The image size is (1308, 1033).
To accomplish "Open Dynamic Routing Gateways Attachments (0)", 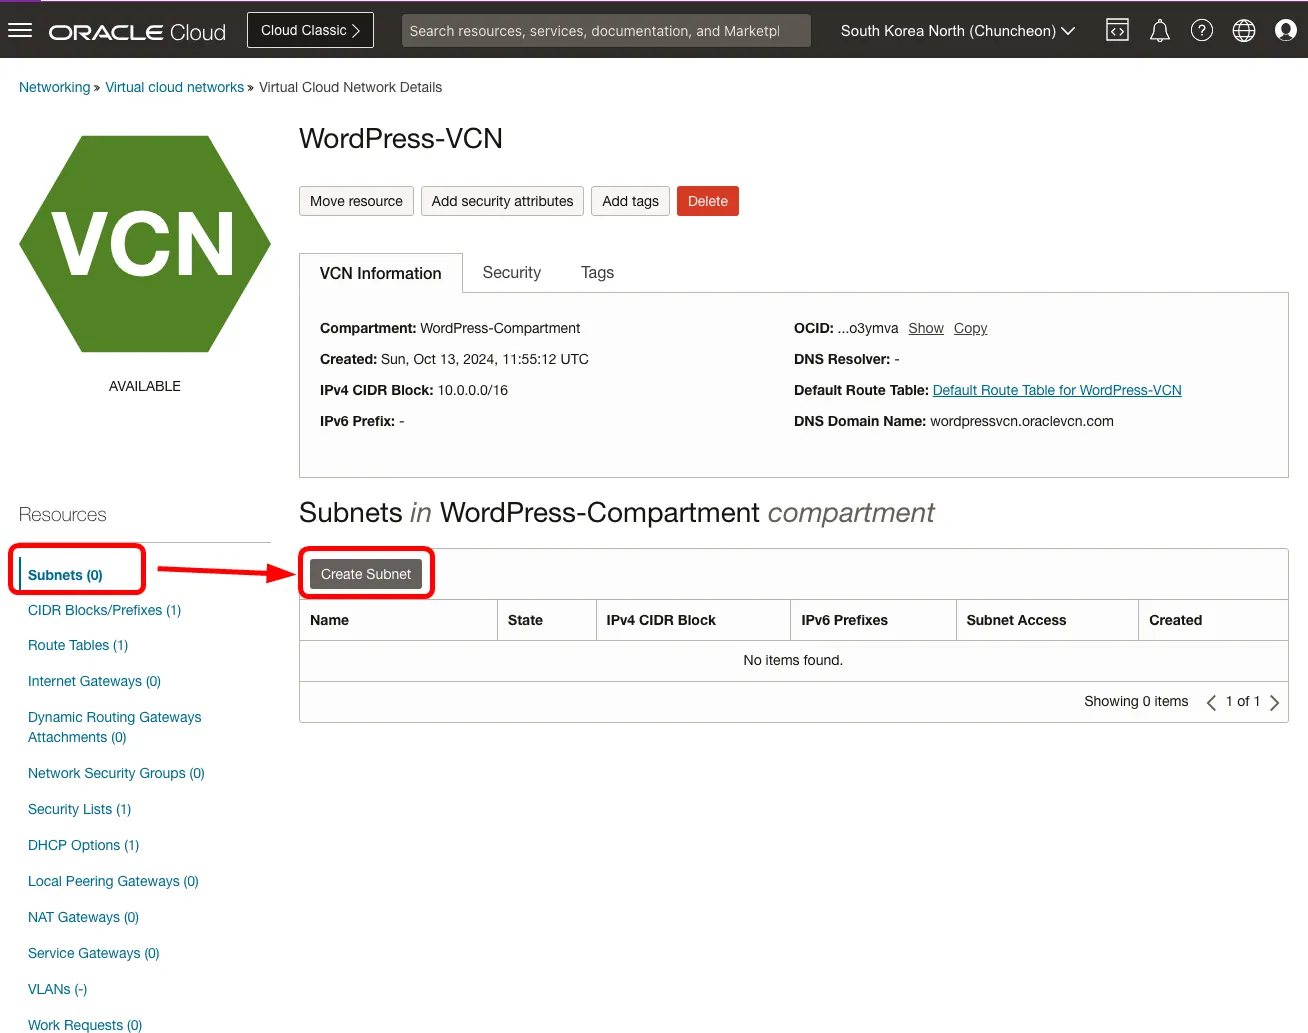I will point(115,727).
